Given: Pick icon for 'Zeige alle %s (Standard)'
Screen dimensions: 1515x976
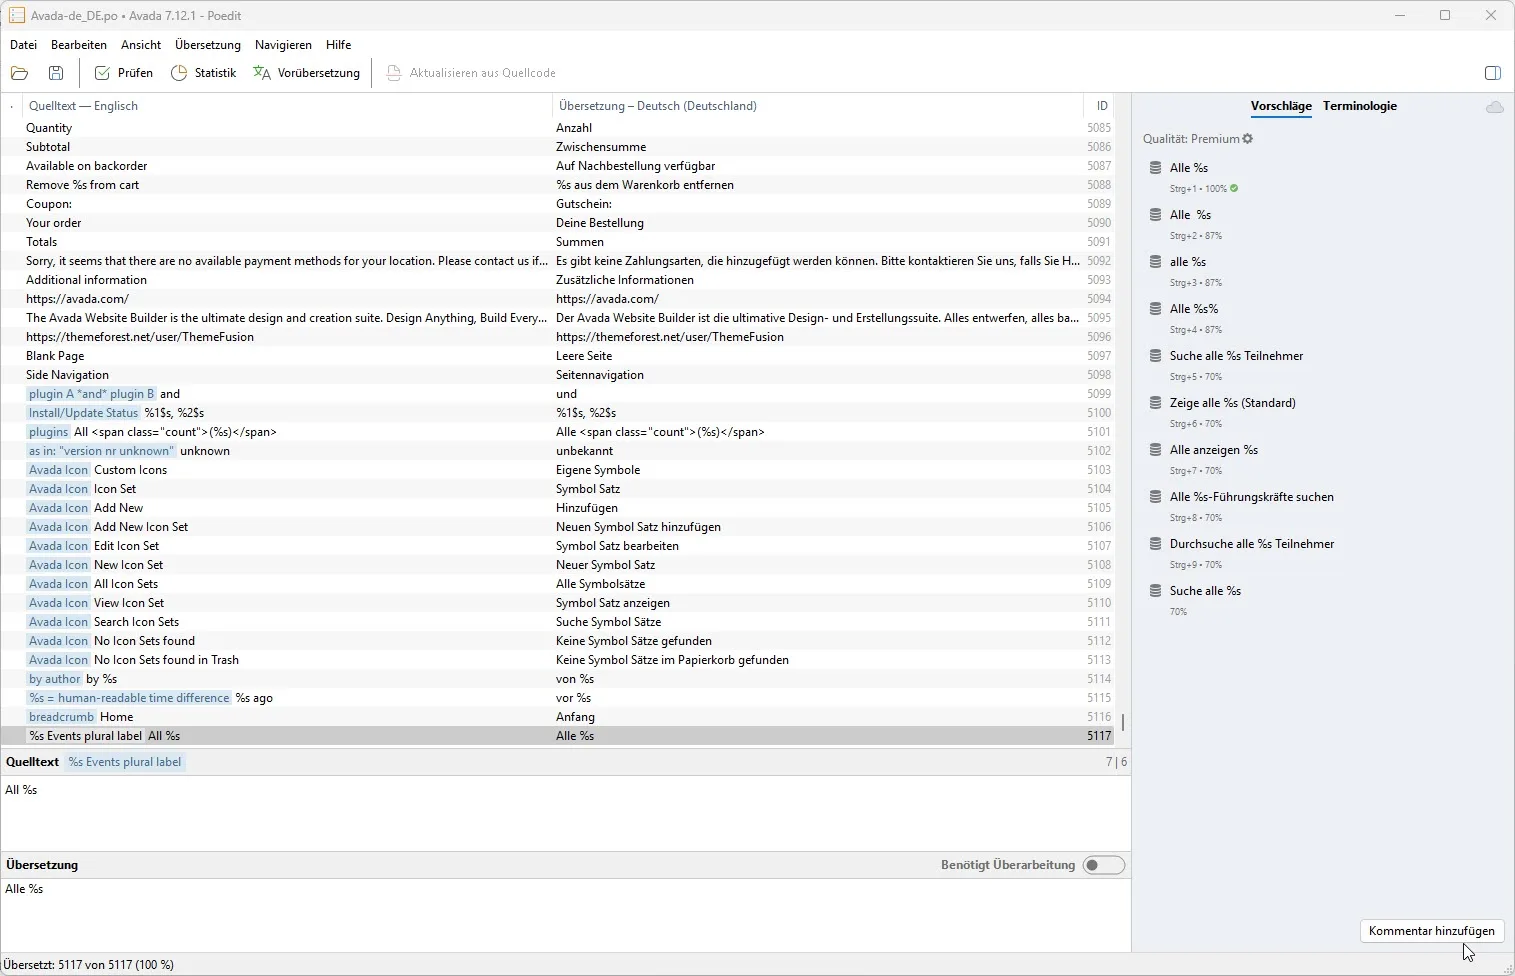Looking at the screenshot, I should [1155, 403].
